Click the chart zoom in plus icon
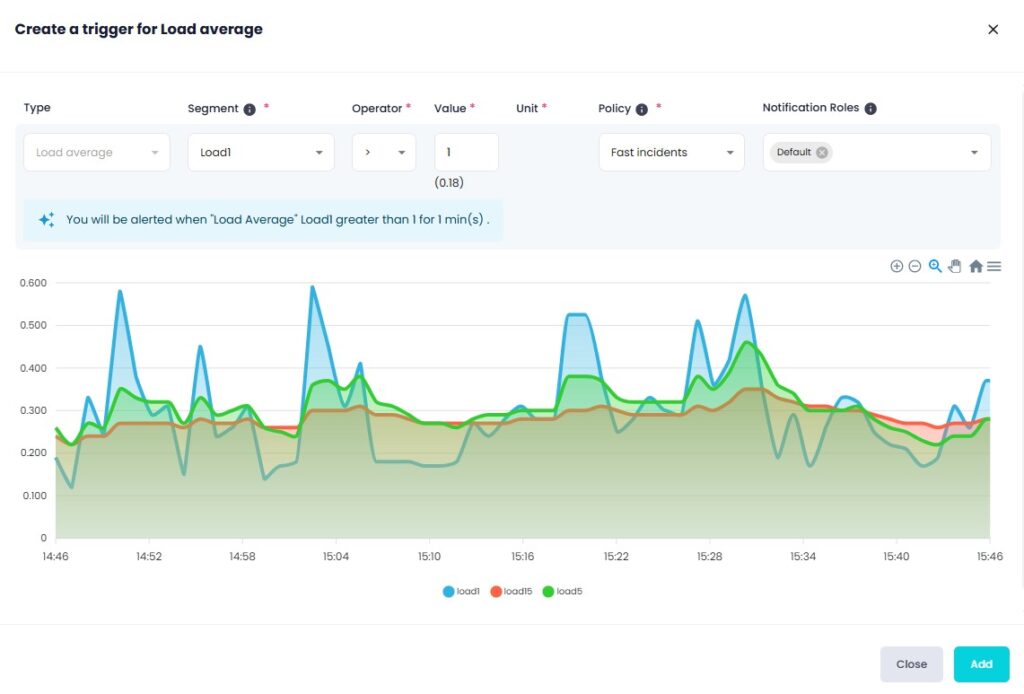Image resolution: width=1024 pixels, height=694 pixels. [896, 266]
